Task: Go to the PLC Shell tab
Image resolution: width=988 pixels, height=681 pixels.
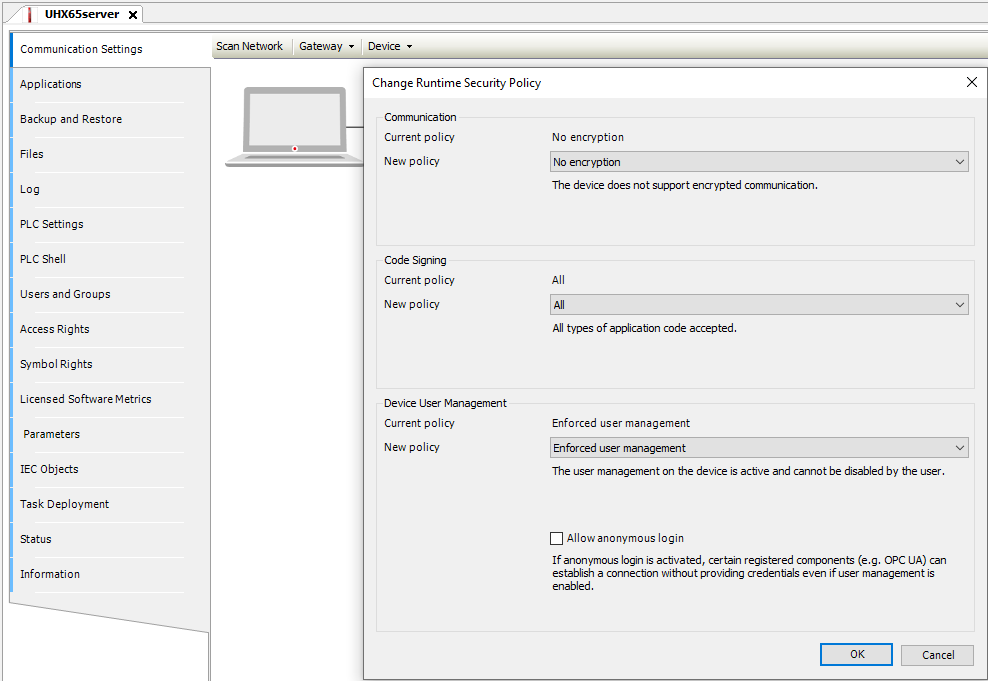Action: click(43, 259)
